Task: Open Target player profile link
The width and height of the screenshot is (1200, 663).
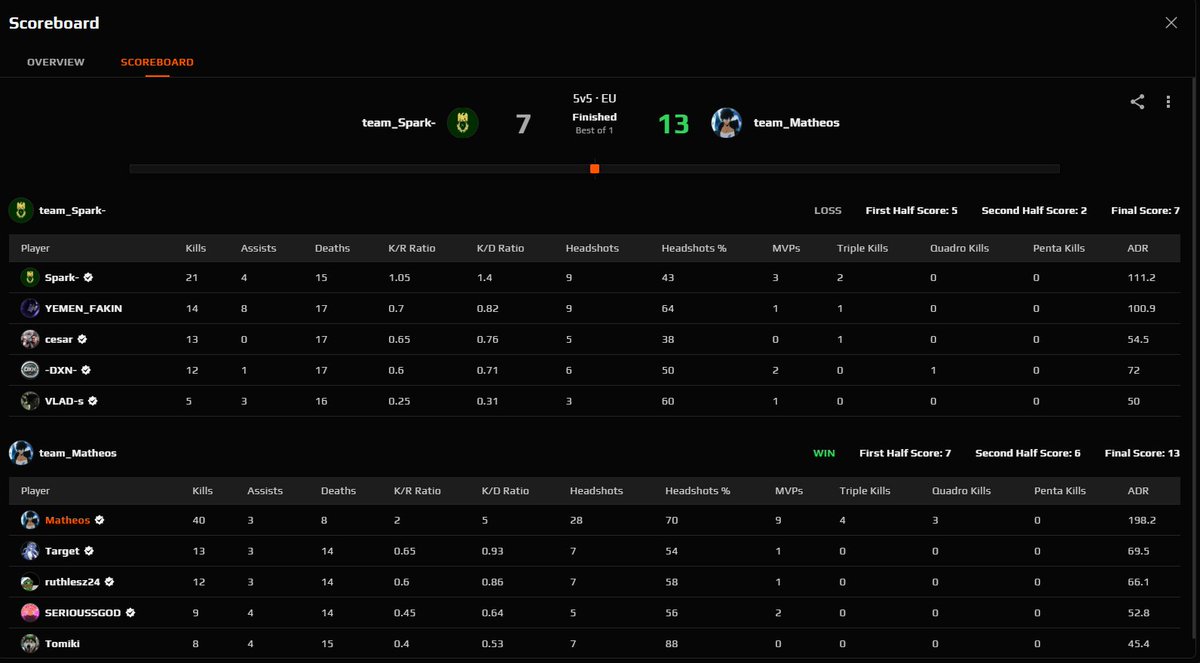Action: pos(63,551)
